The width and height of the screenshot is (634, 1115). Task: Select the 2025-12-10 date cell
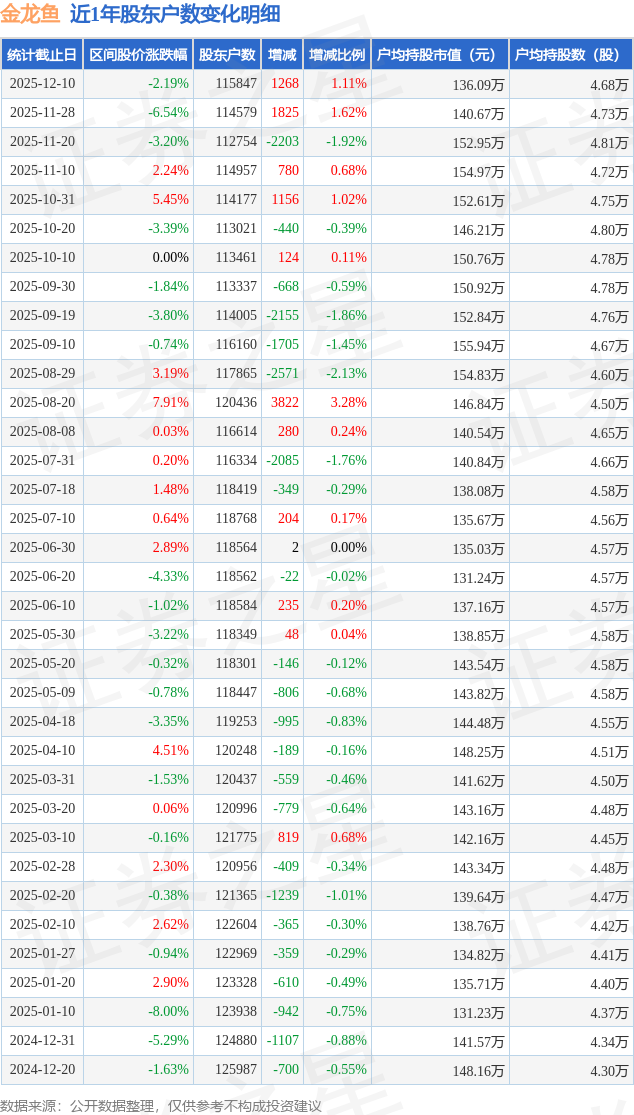click(x=42, y=84)
